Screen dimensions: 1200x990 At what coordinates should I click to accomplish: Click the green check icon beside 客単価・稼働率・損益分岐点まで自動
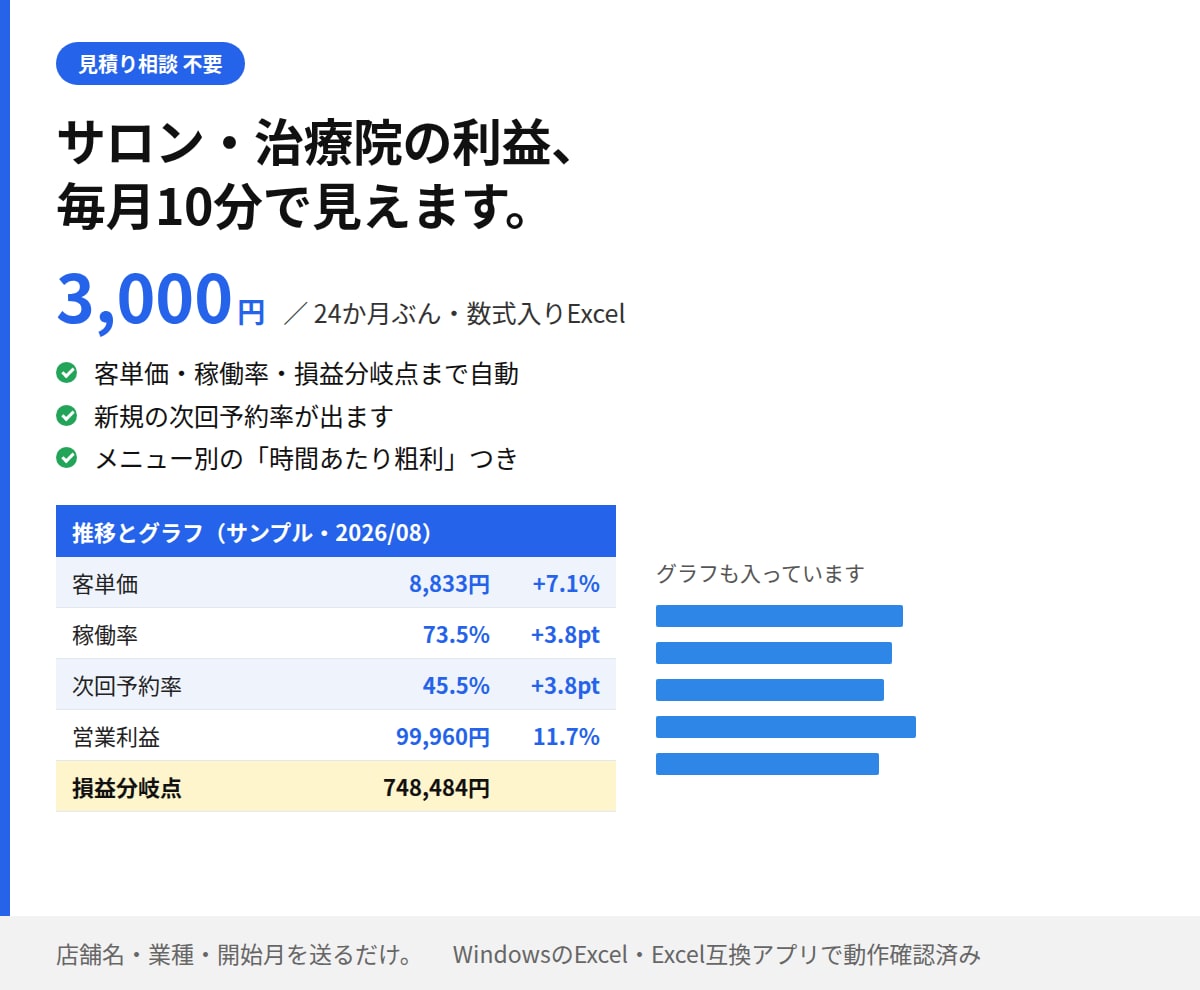click(x=67, y=374)
